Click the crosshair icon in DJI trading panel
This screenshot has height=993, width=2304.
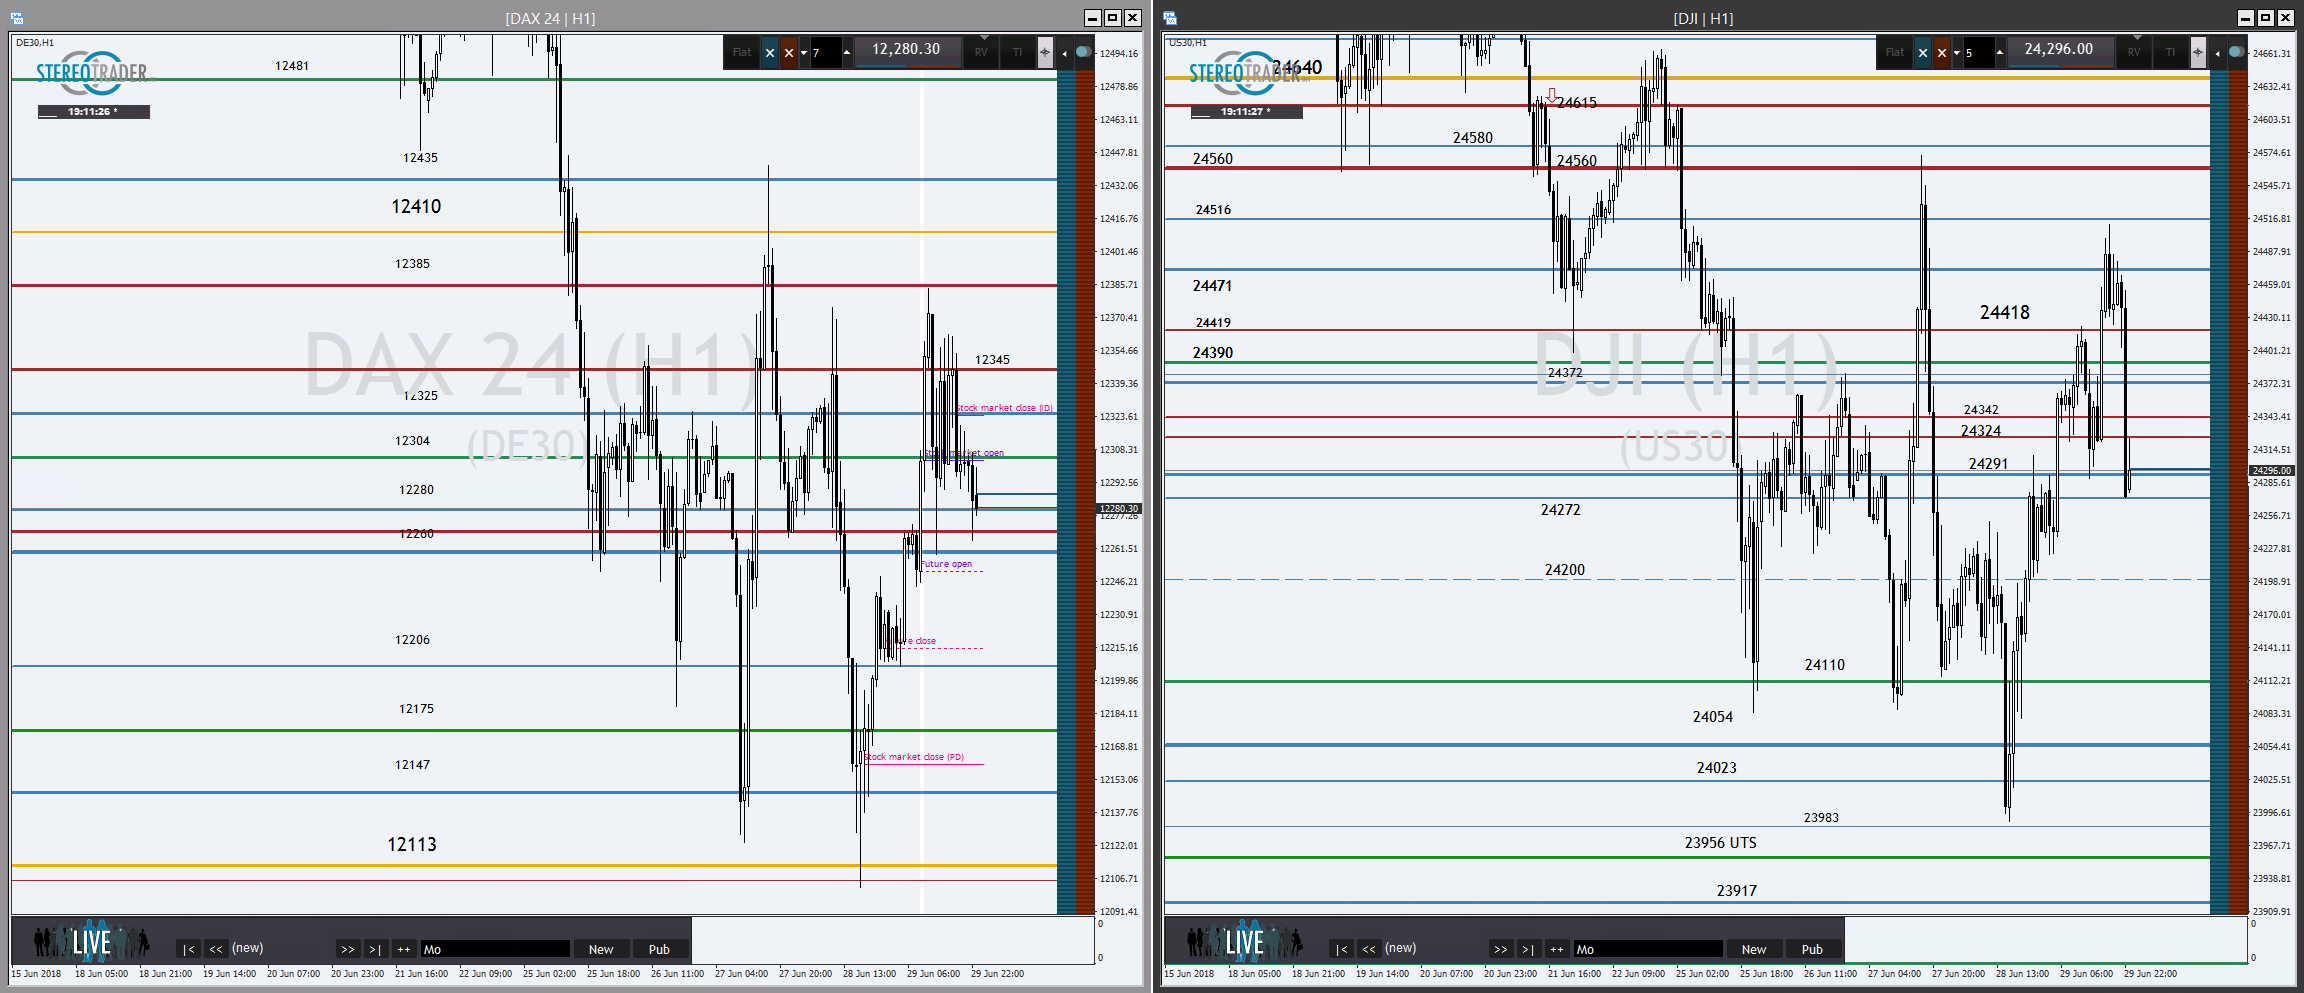(x=2198, y=53)
